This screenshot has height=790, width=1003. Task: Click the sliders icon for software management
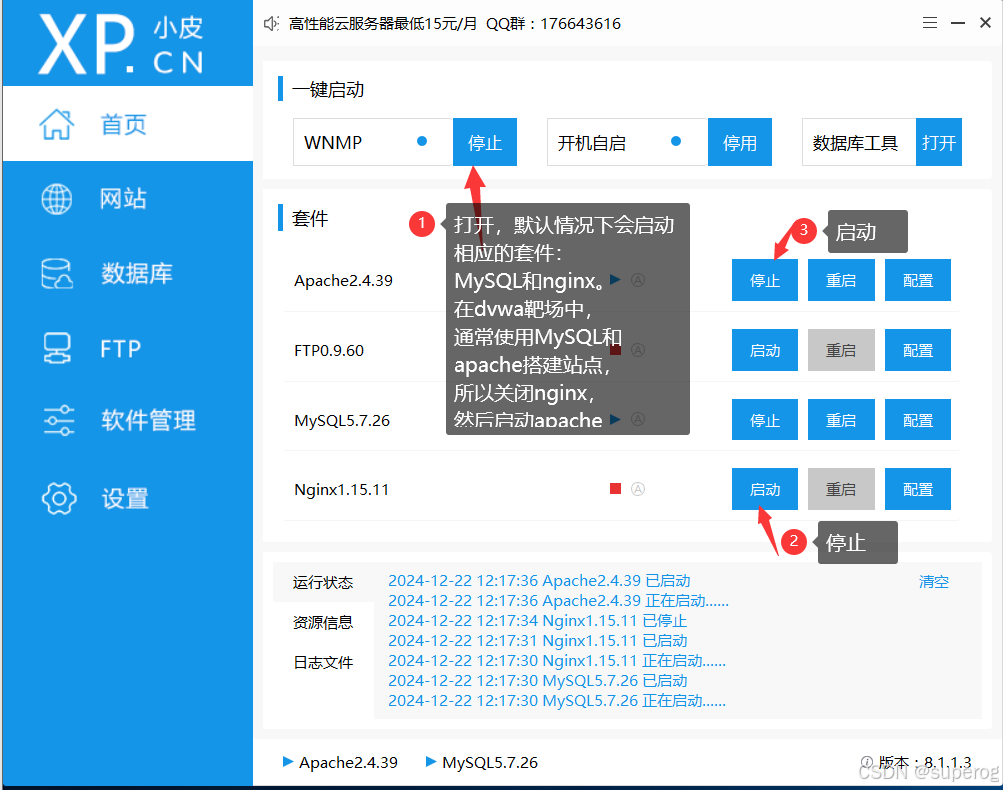click(59, 420)
